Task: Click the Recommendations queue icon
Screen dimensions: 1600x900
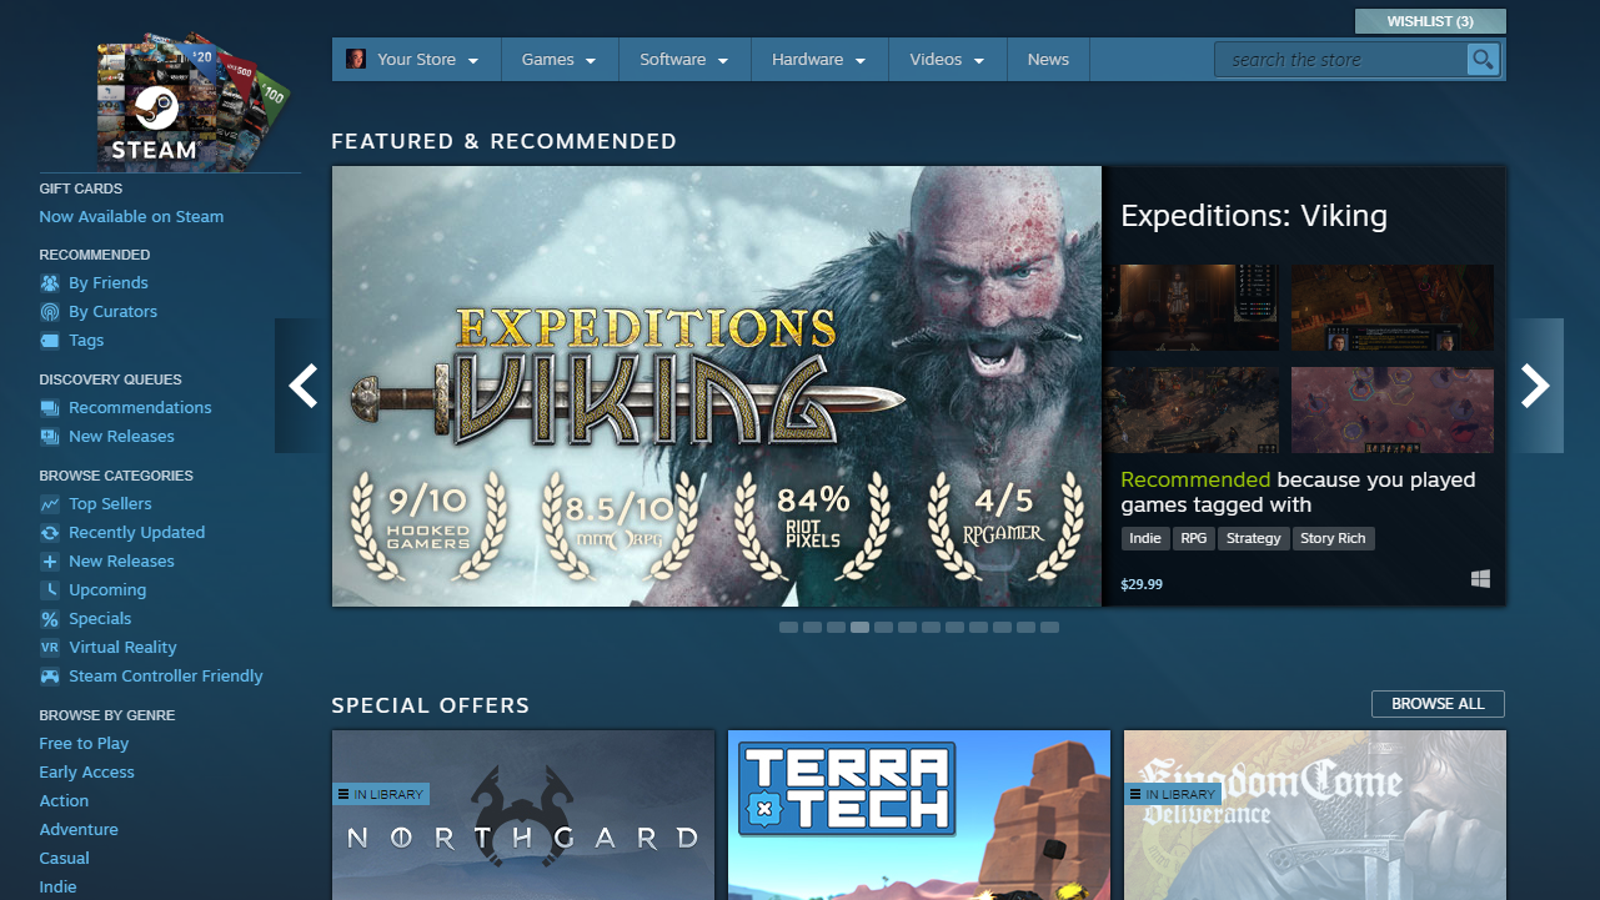Action: click(49, 408)
